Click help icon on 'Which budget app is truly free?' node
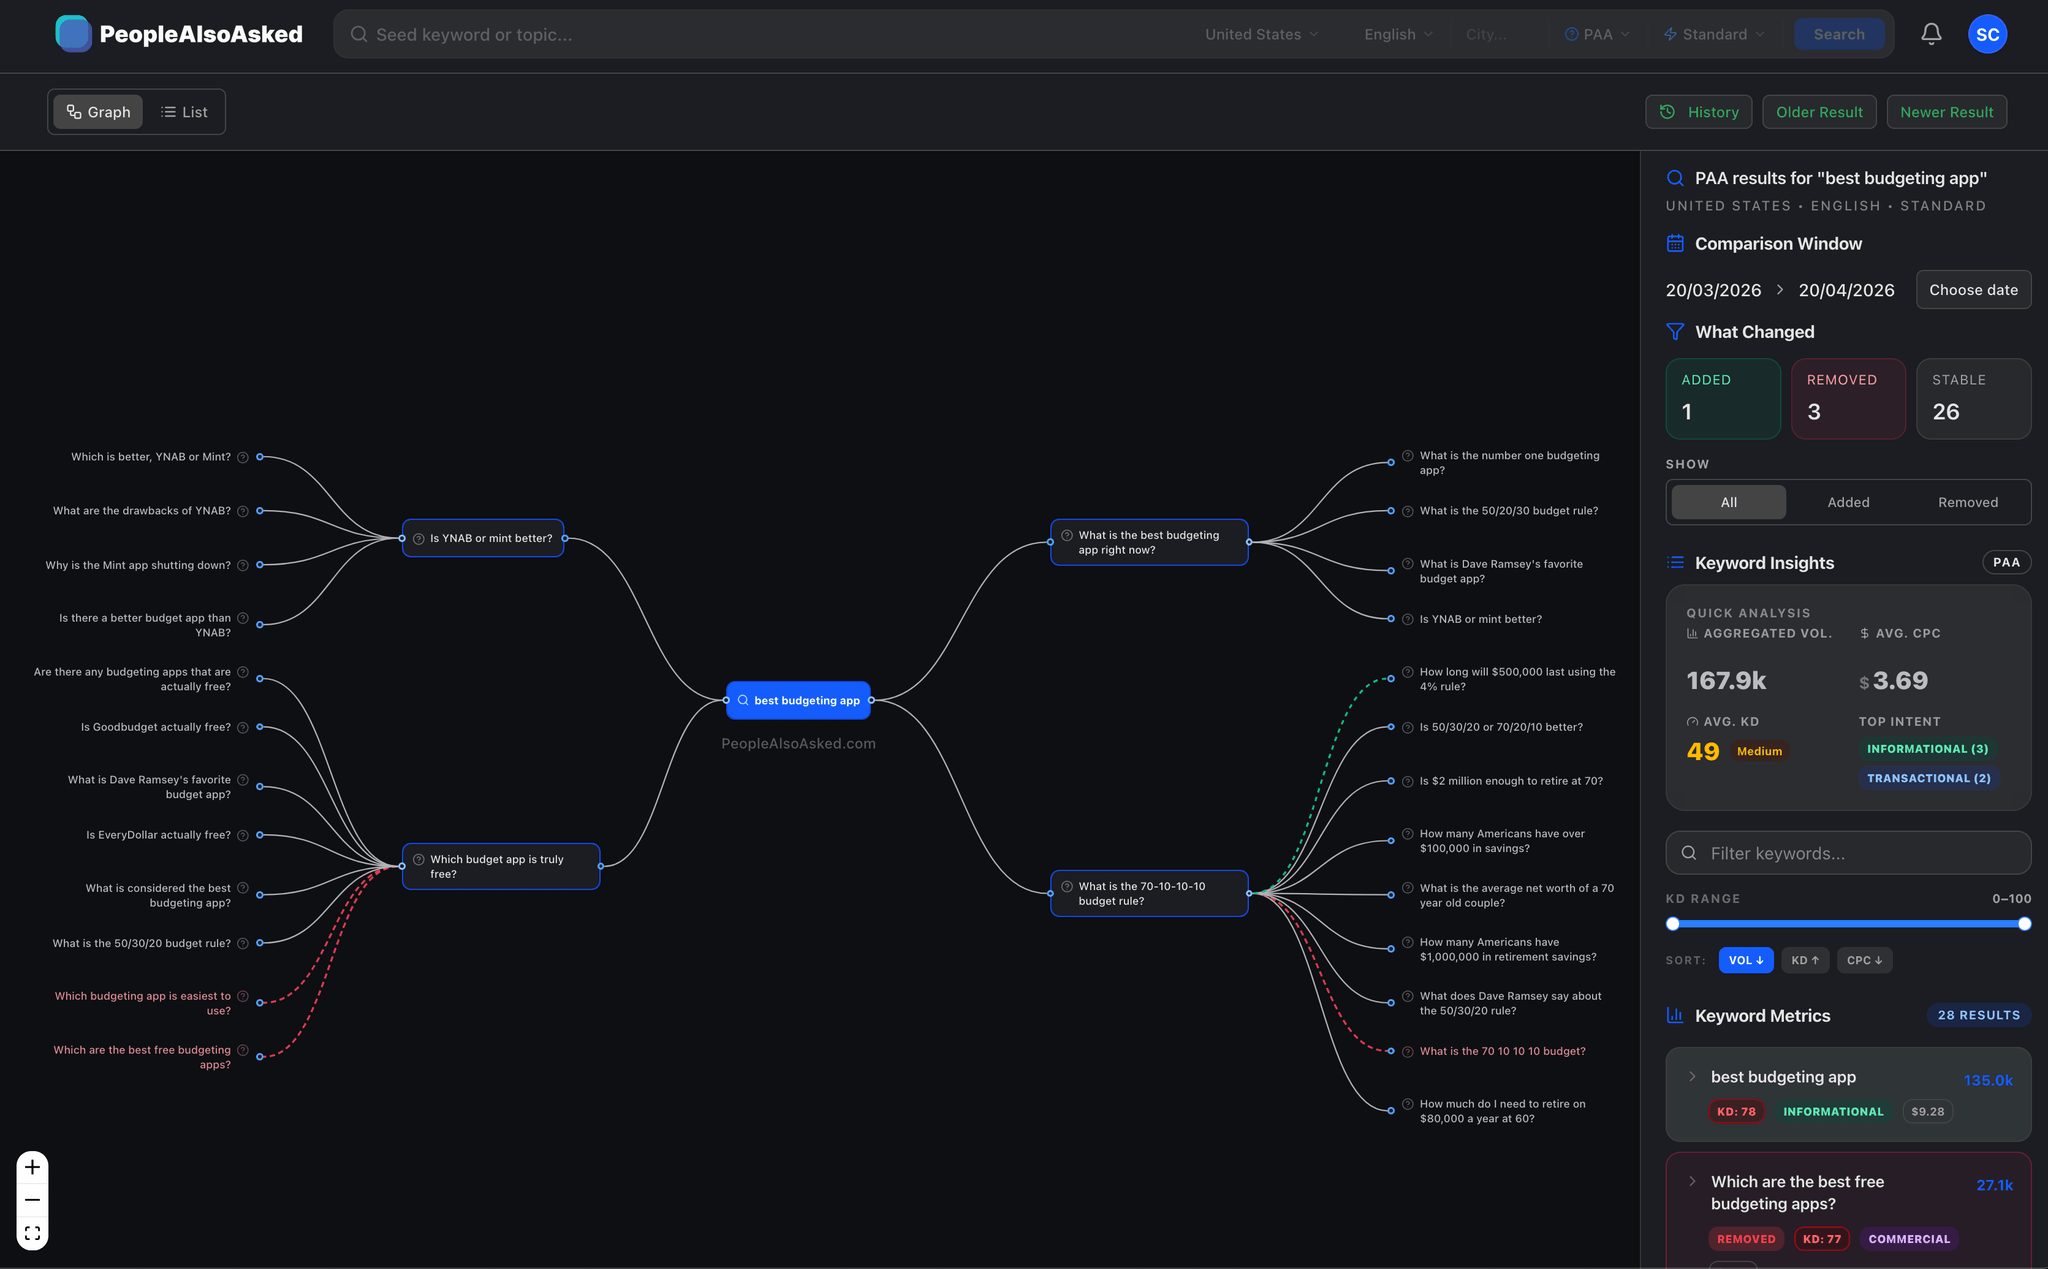2048x1269 pixels. [x=419, y=860]
